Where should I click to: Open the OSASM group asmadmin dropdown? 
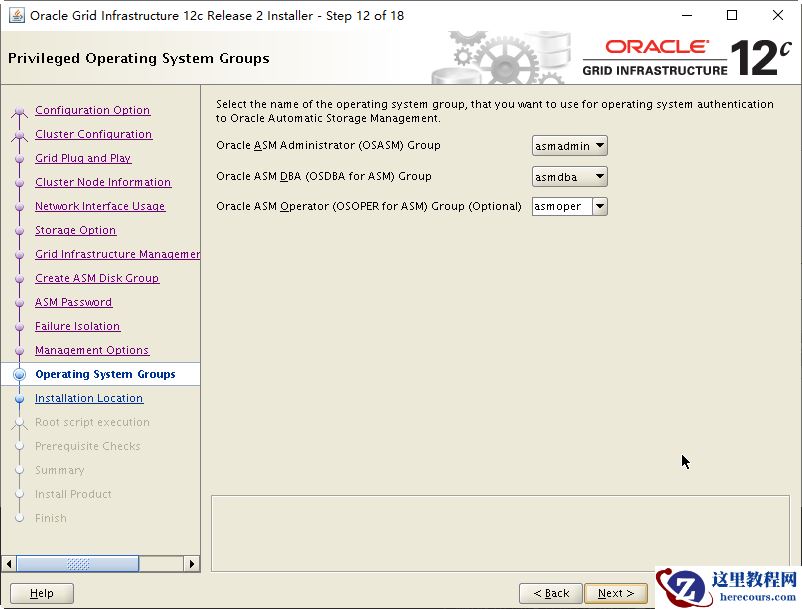569,146
